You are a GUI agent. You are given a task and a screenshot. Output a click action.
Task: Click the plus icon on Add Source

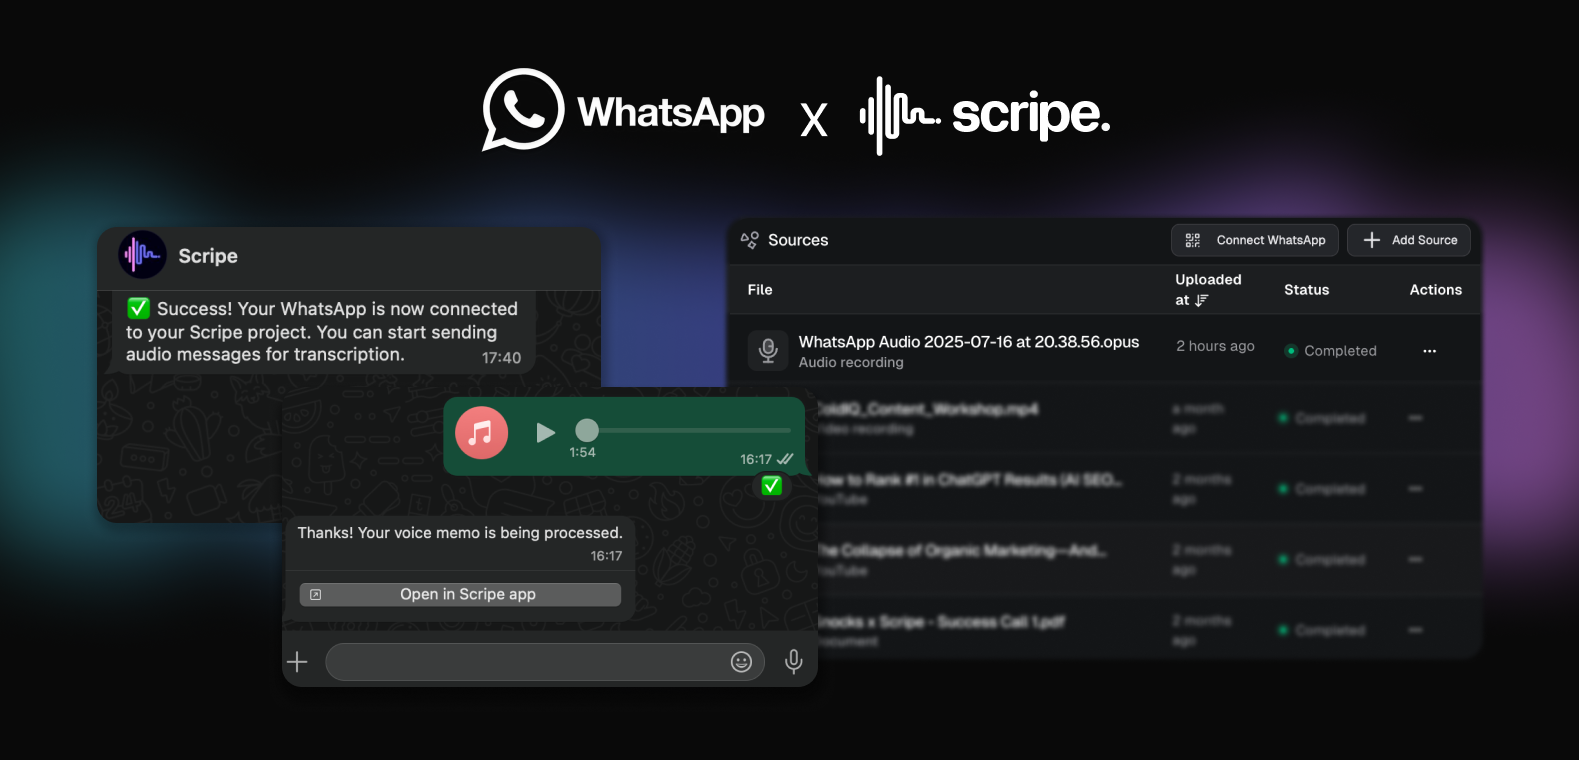point(1372,240)
